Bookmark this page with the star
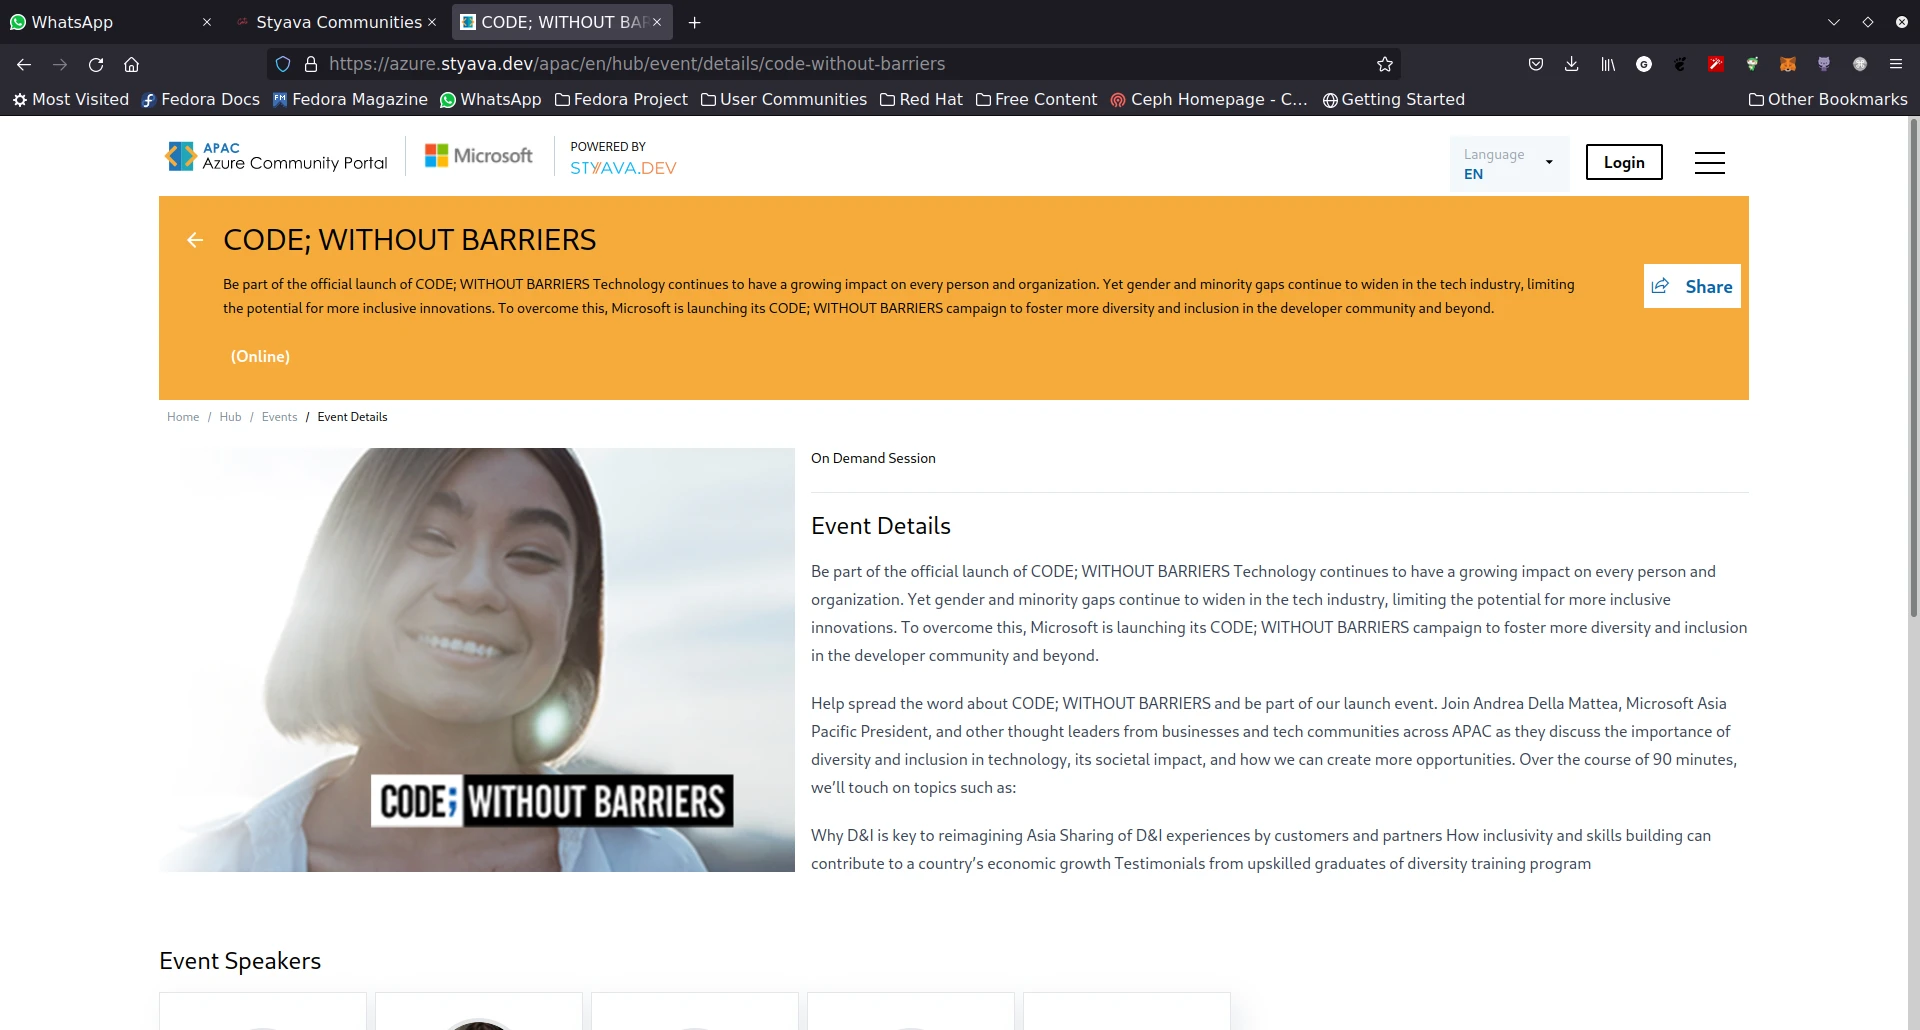 click(x=1385, y=64)
